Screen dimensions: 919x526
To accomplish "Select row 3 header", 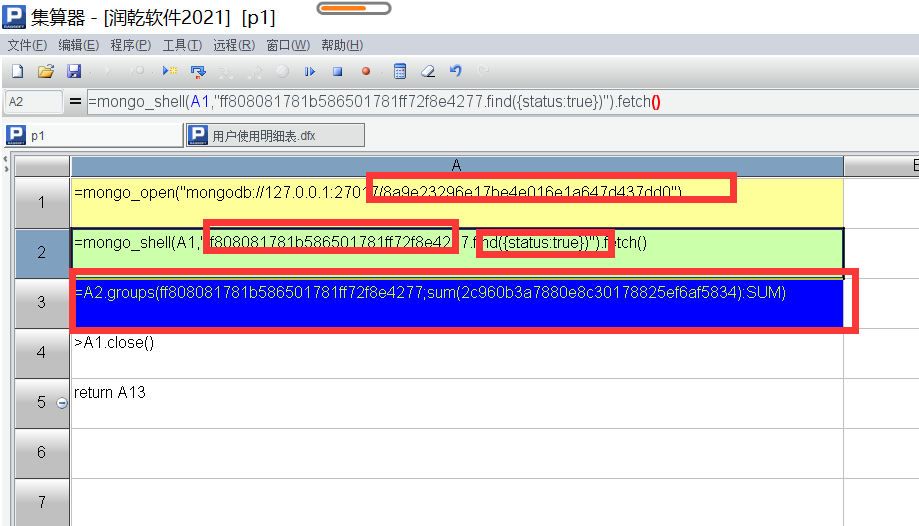I will point(42,303).
